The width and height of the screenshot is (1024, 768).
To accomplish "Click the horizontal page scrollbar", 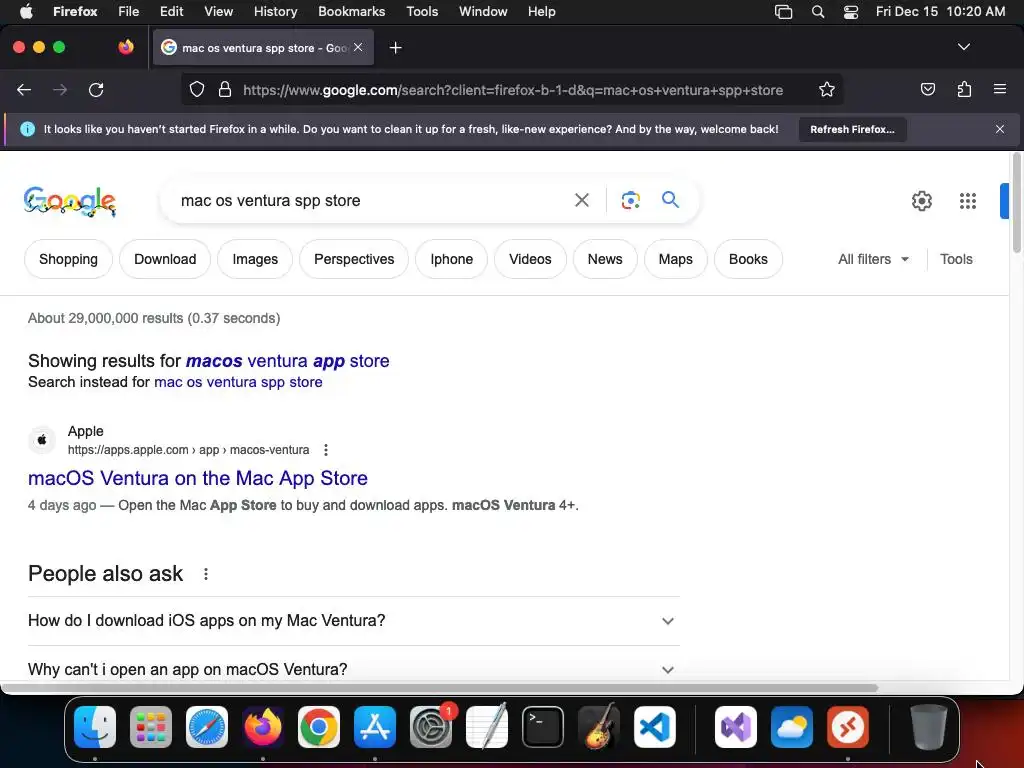I will point(439,688).
